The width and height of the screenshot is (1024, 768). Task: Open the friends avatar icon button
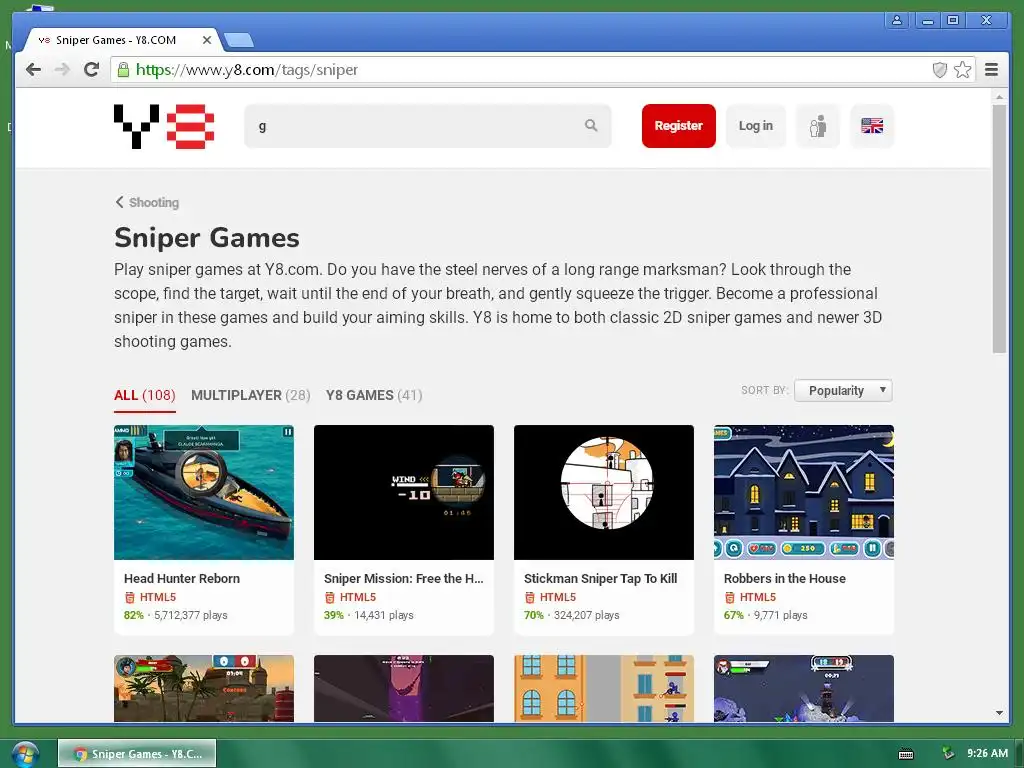[x=818, y=126]
